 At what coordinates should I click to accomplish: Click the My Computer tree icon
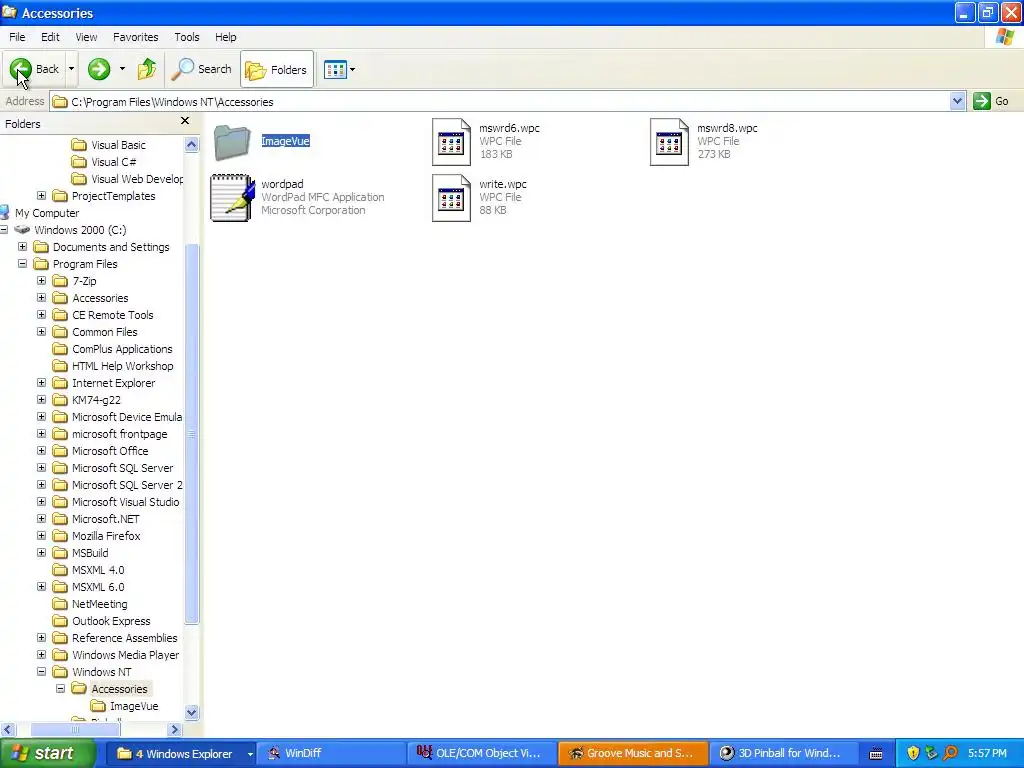click(x=5, y=213)
